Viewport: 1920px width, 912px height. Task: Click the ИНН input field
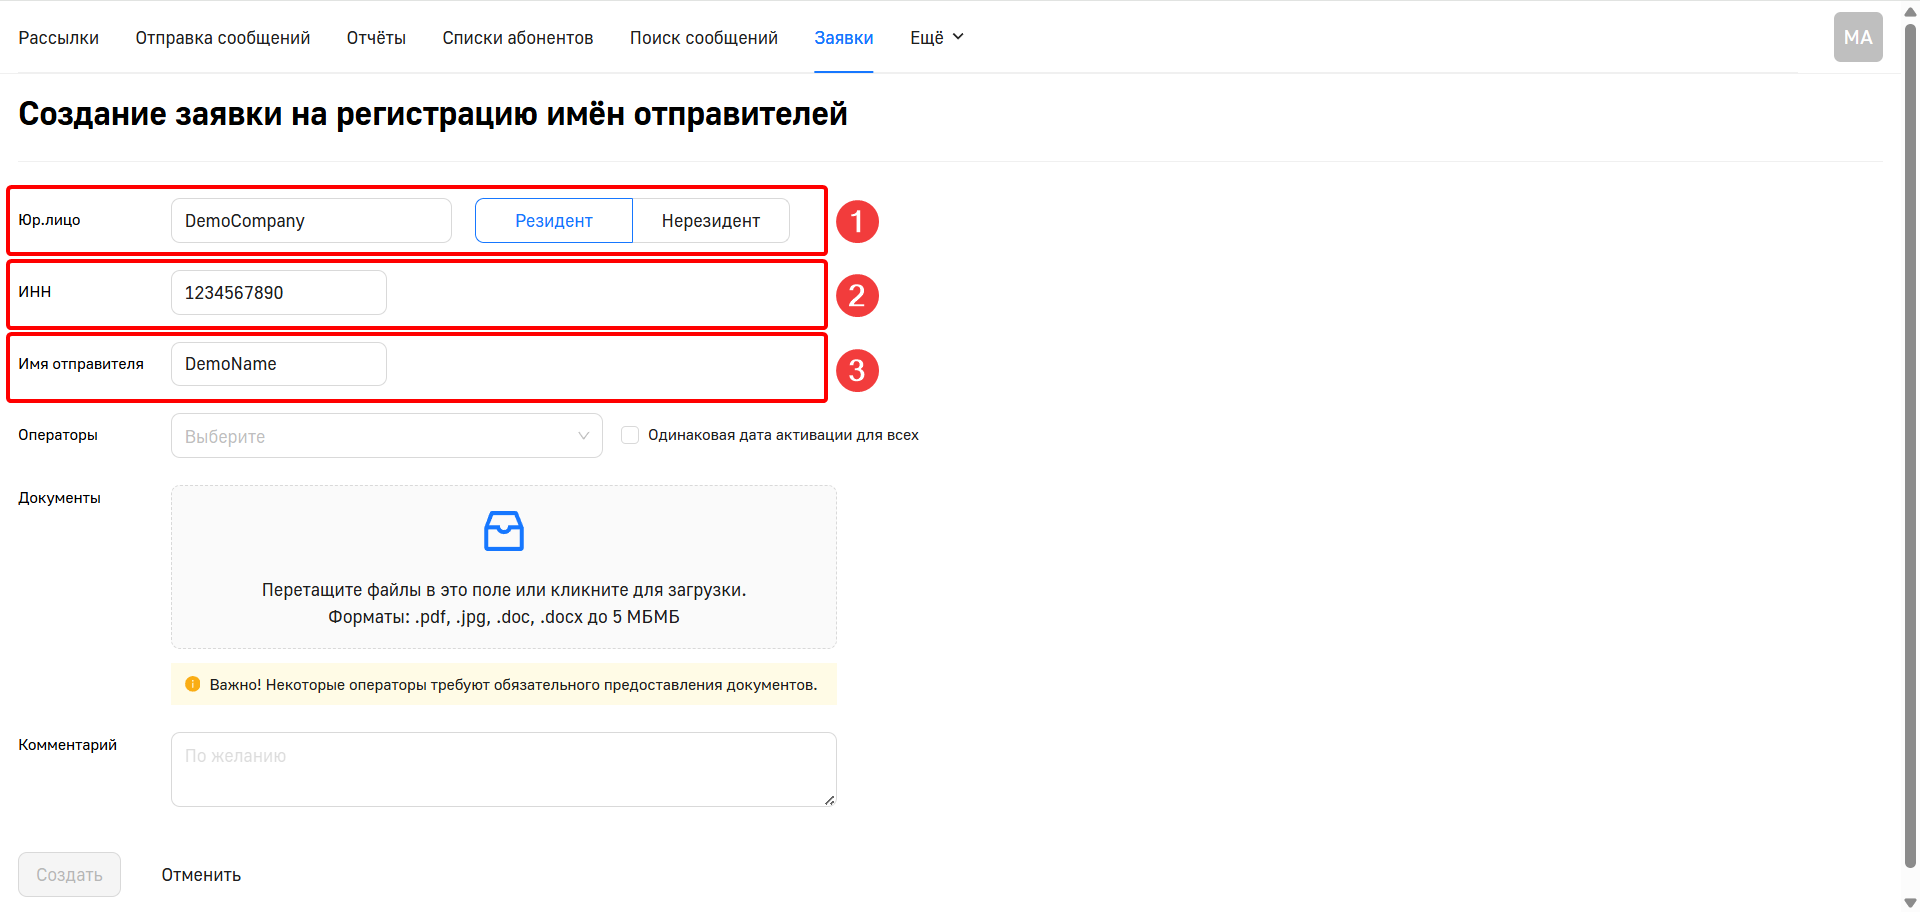click(x=278, y=293)
